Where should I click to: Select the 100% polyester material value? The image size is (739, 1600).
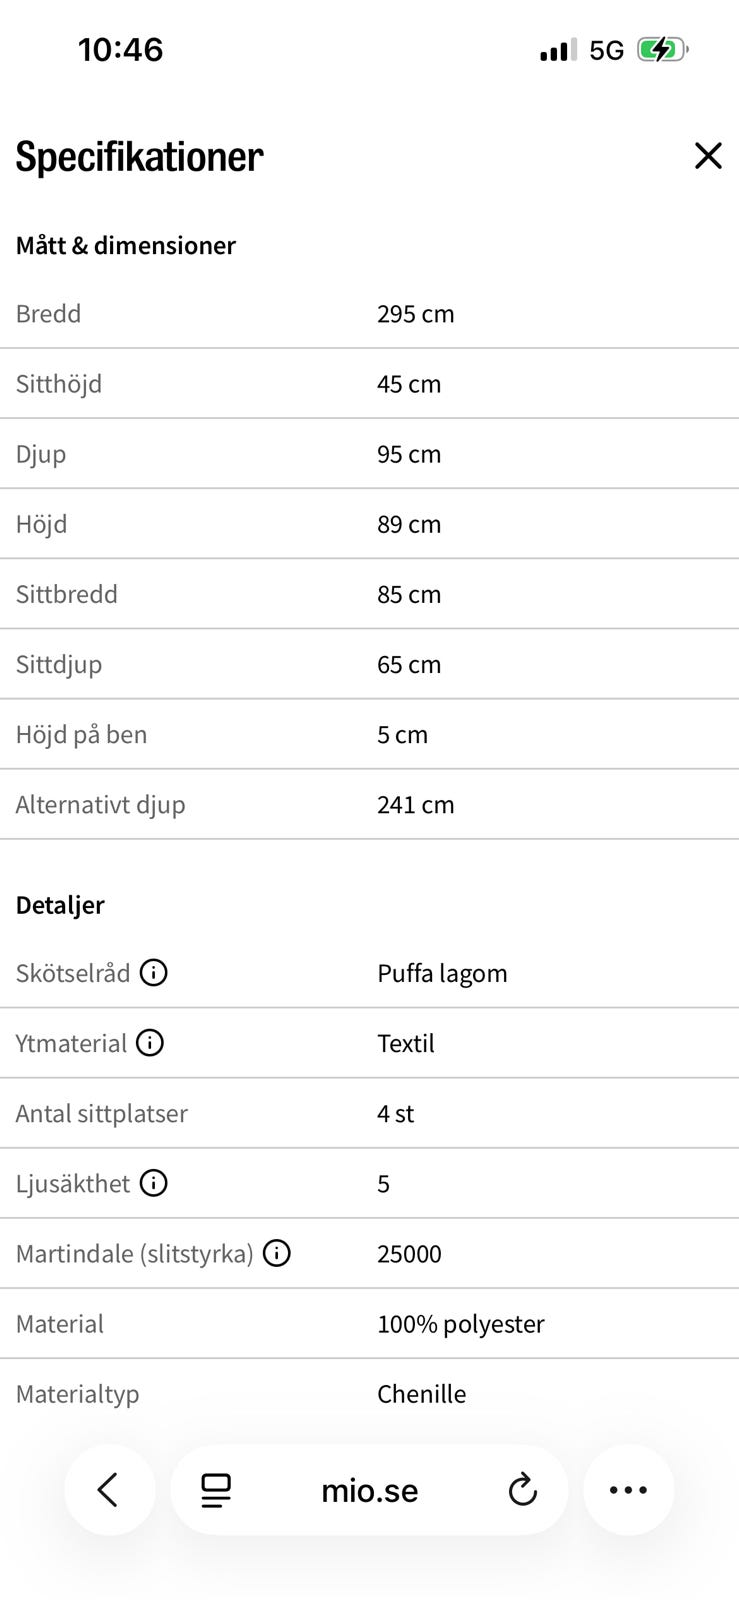461,1324
